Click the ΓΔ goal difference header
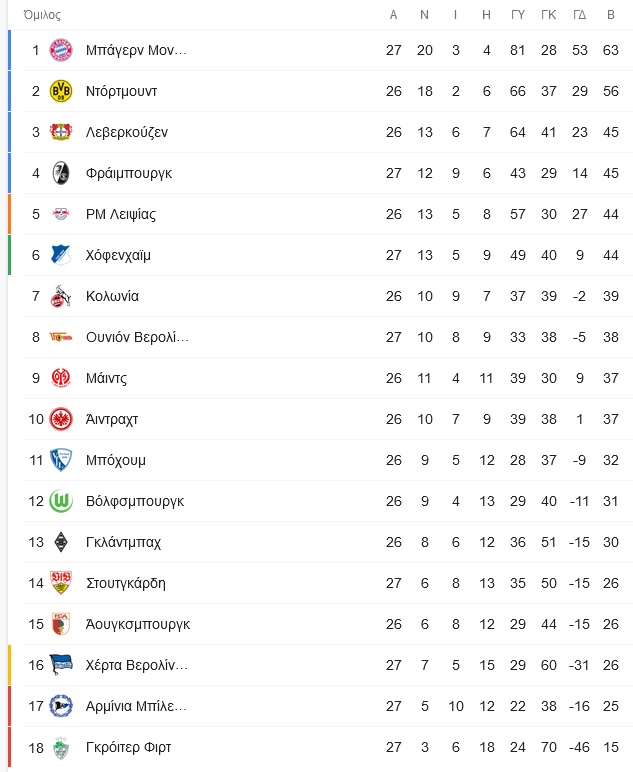The image size is (633, 772). 580,15
